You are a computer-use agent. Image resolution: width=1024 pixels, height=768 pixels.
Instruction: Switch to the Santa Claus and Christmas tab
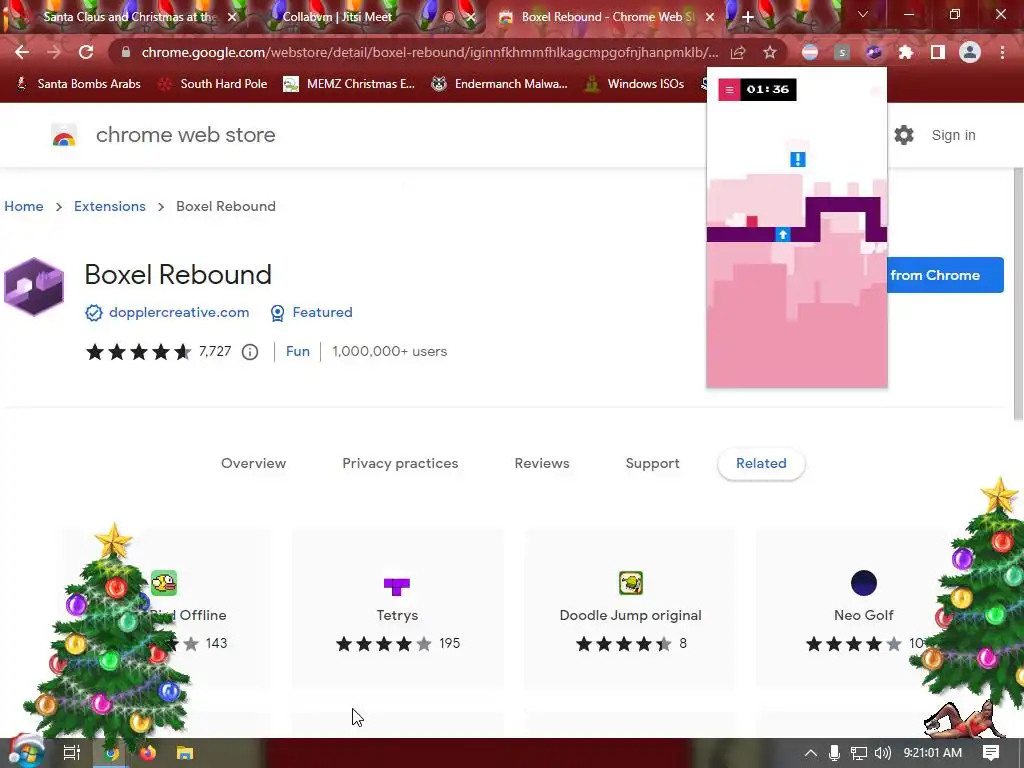[129, 17]
